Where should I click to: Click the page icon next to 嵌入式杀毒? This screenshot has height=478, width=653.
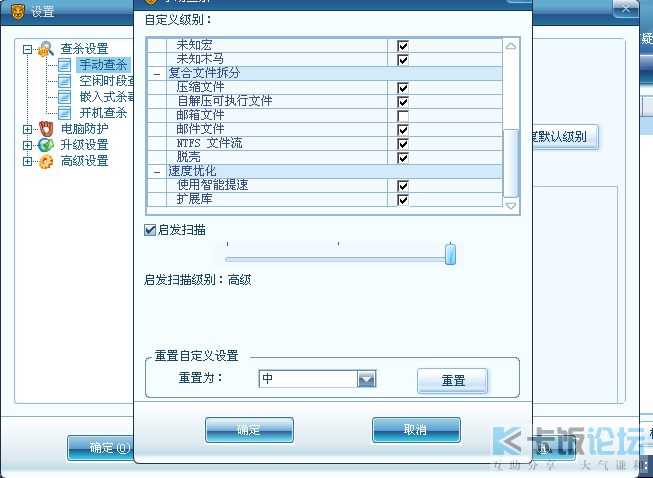click(64, 97)
